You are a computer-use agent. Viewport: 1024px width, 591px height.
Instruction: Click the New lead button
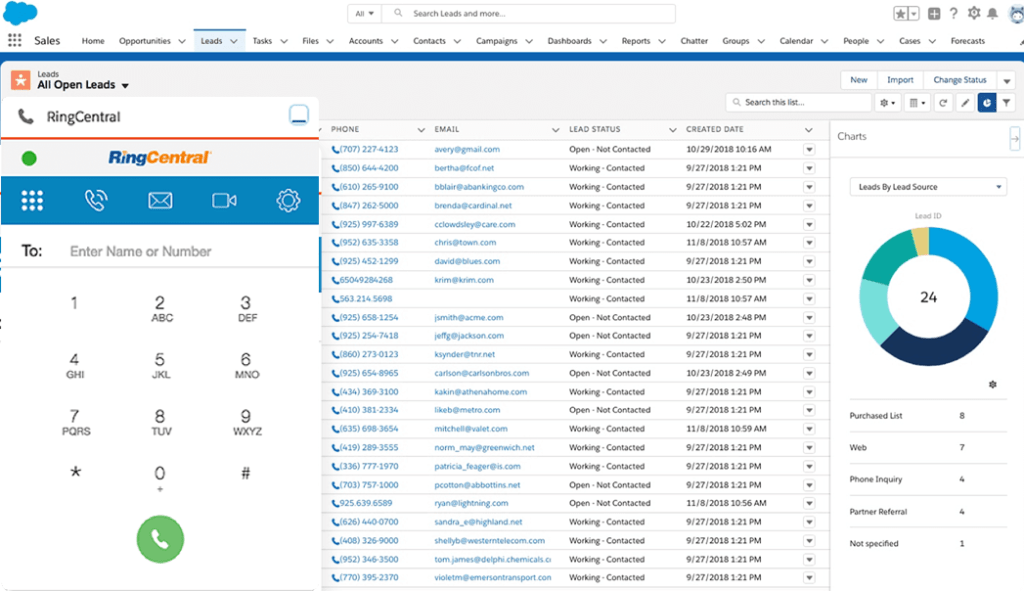857,79
